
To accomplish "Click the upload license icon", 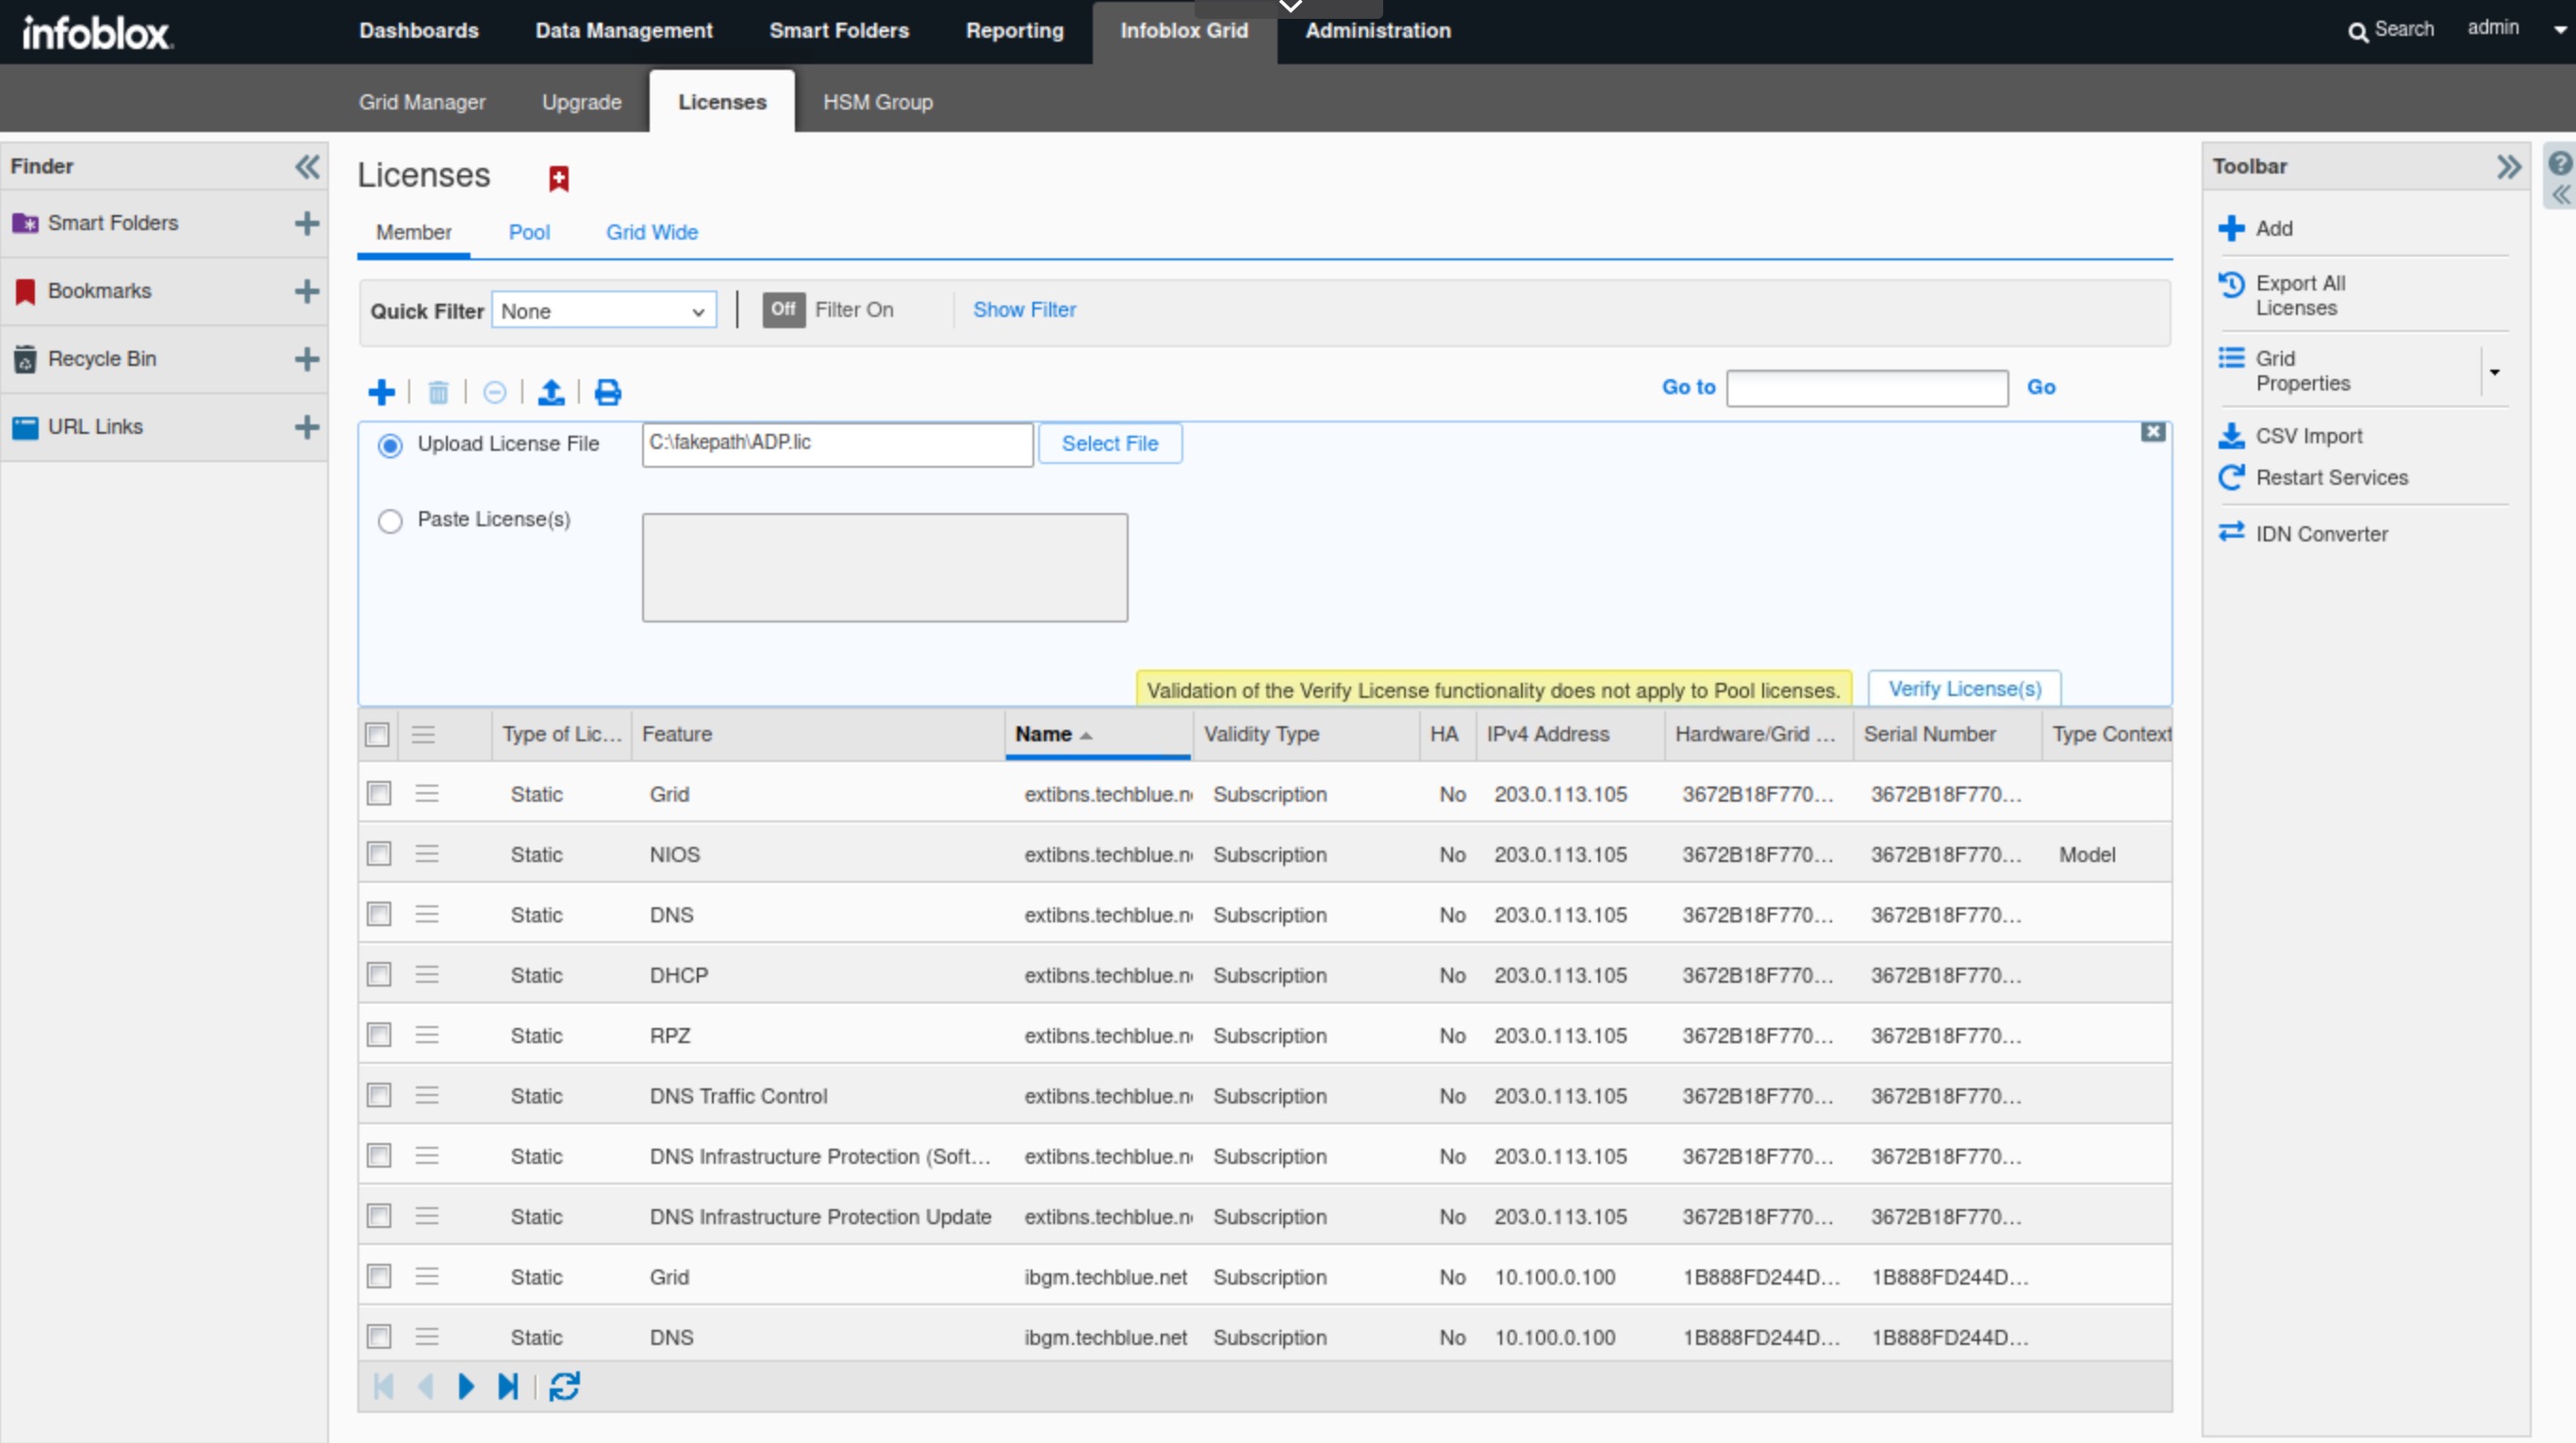I will (551, 392).
